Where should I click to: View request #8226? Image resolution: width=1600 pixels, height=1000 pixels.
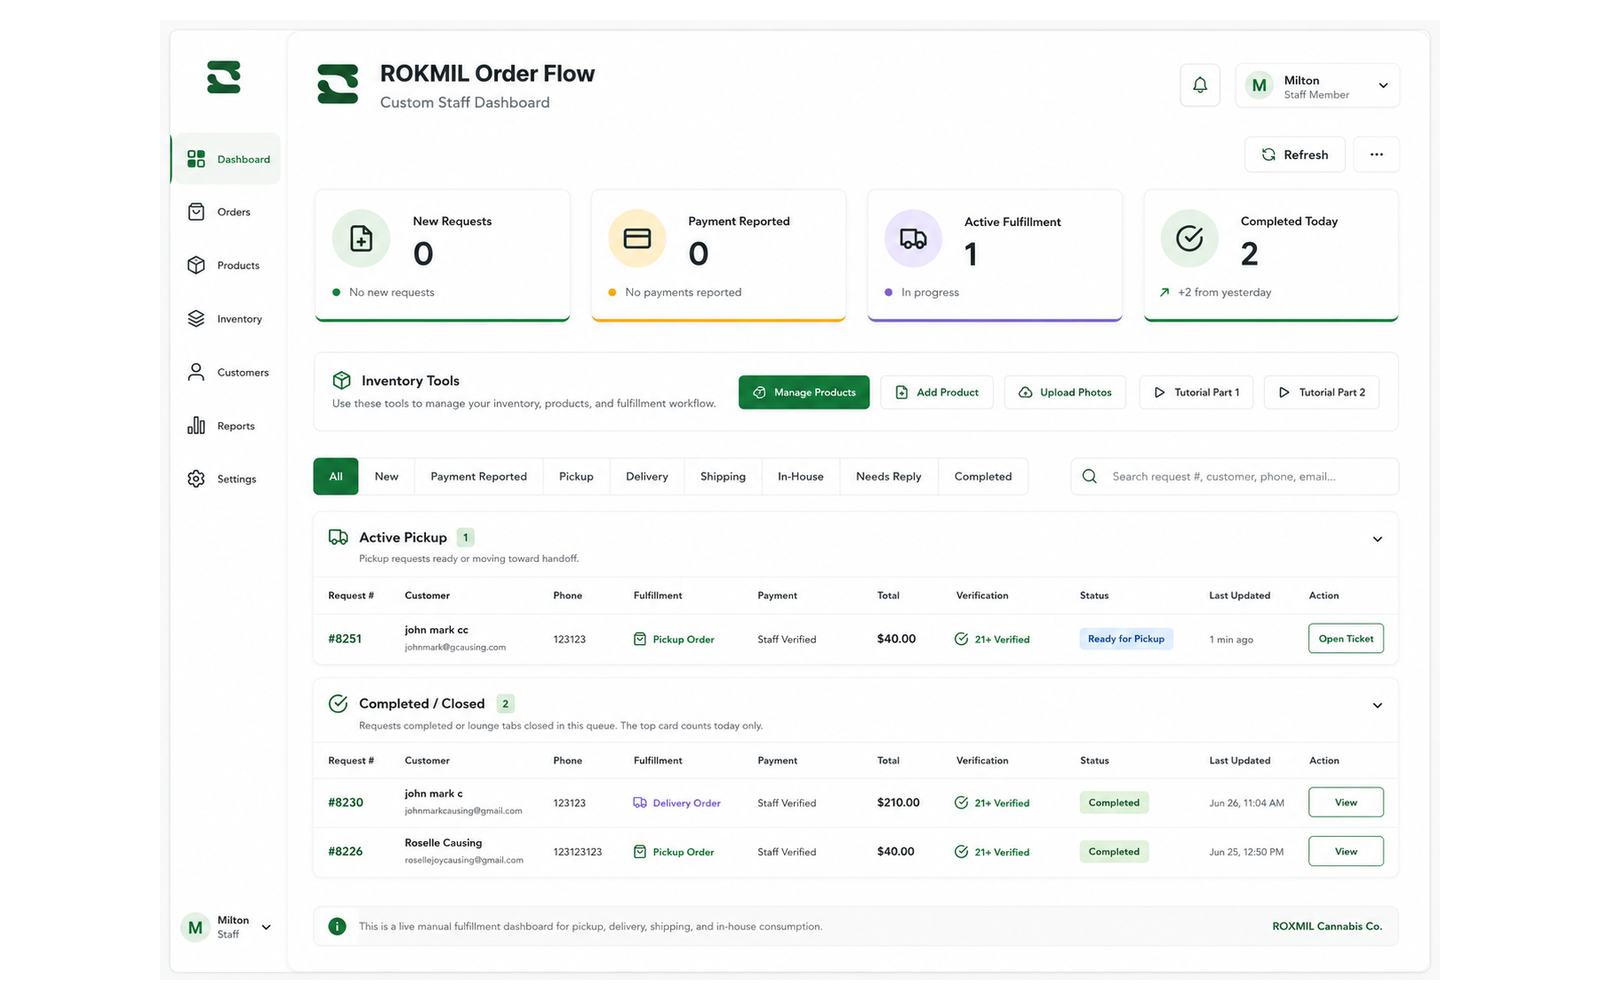1346,851
